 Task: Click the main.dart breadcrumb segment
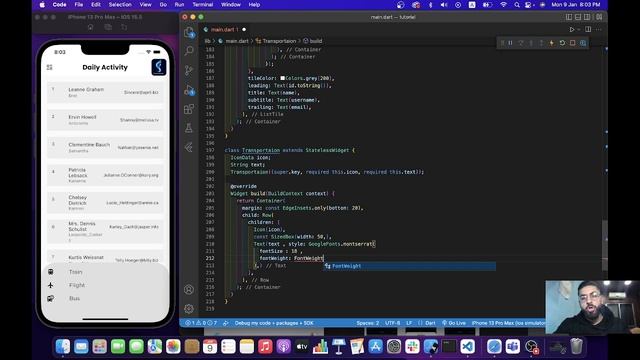pyautogui.click(x=237, y=41)
